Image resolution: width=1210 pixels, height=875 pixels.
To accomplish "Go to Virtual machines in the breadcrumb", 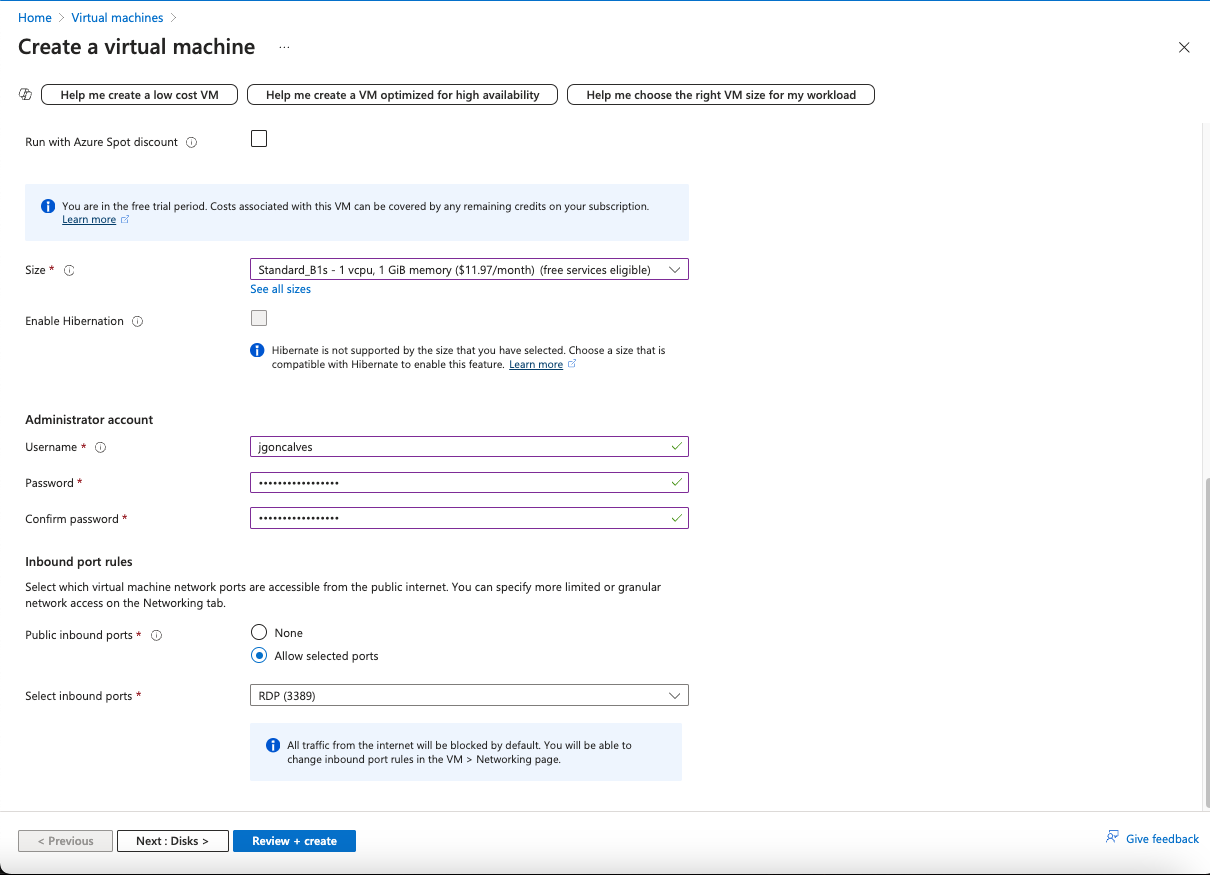I will click(117, 18).
